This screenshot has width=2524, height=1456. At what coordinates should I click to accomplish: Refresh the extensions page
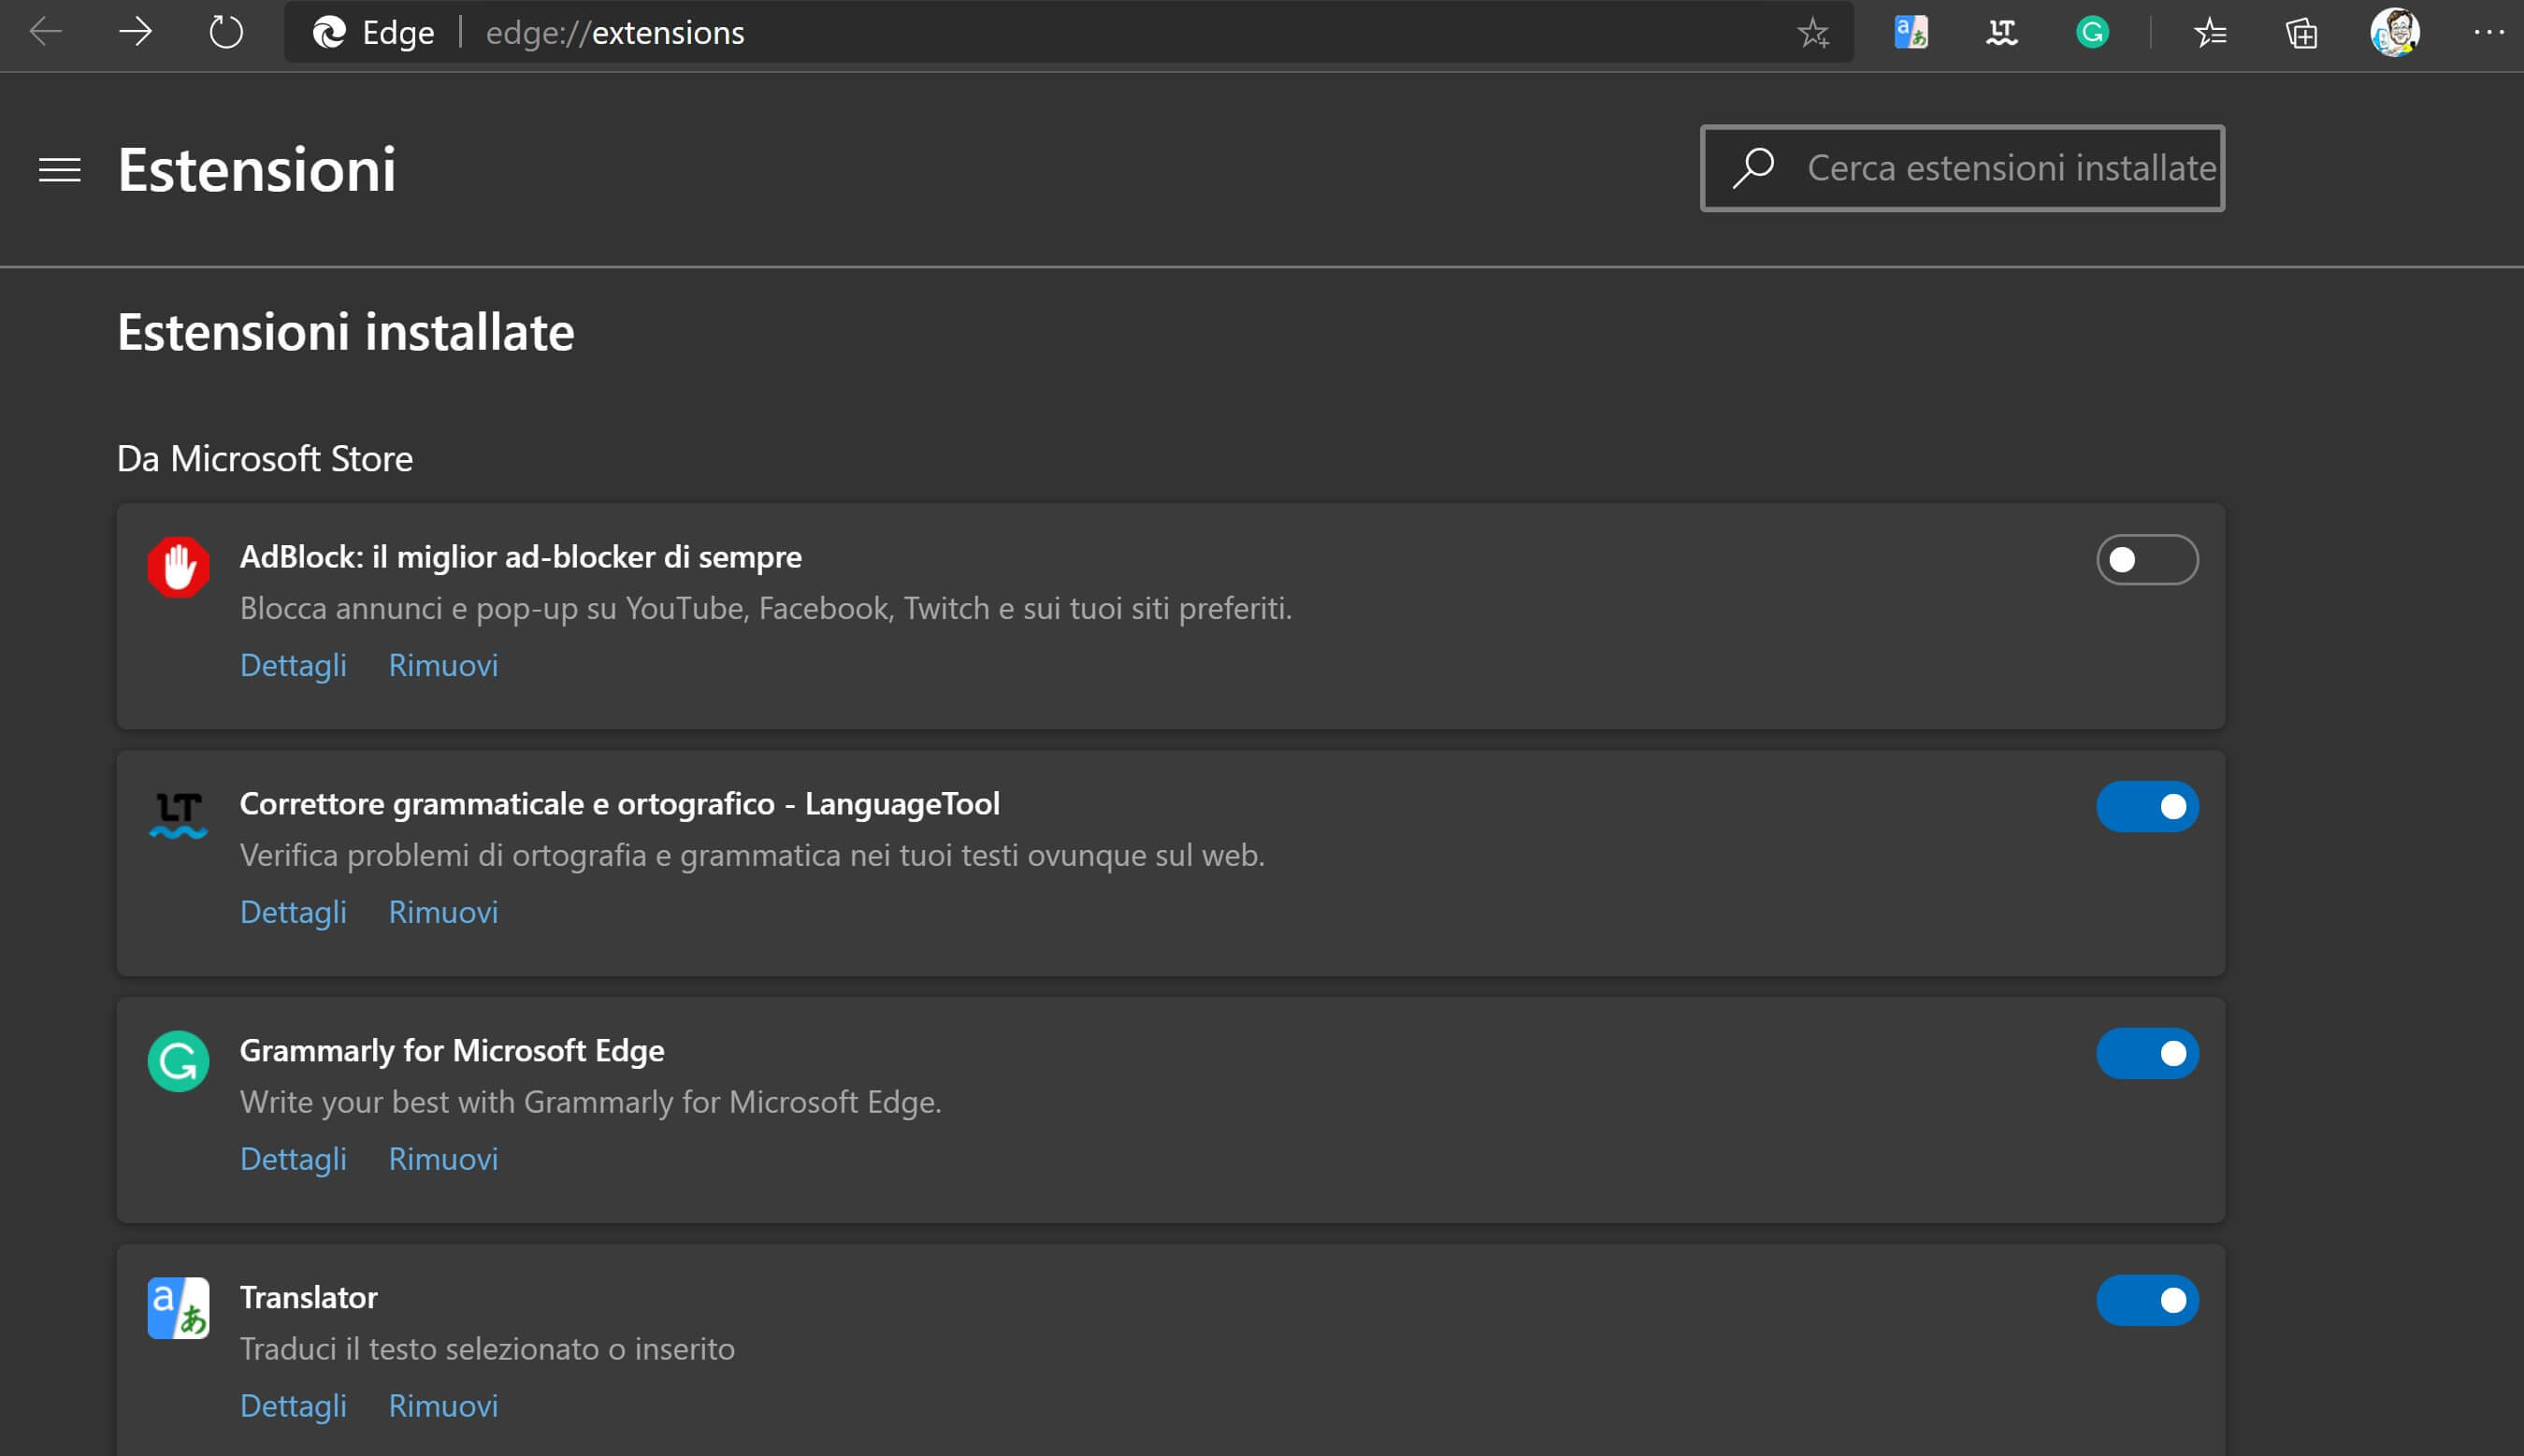(226, 33)
